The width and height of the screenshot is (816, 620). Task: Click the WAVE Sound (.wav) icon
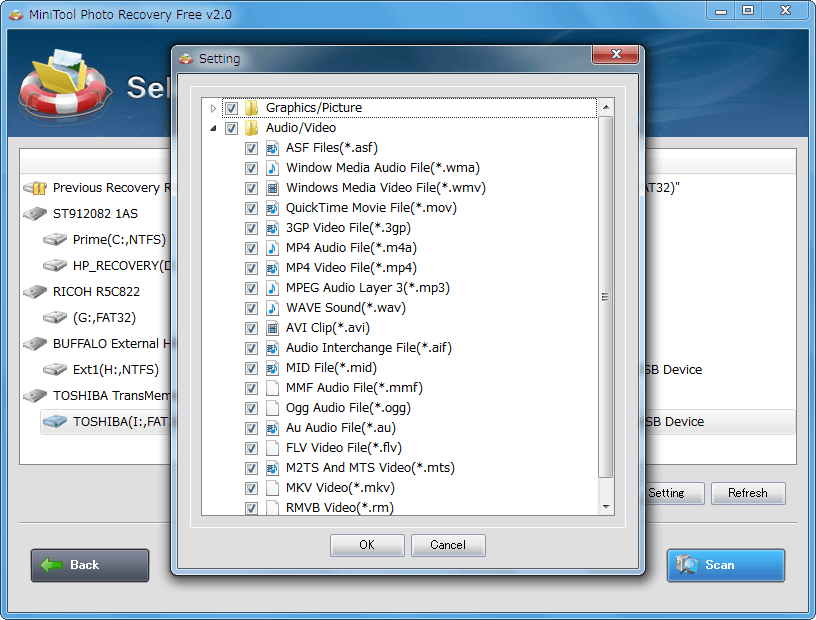coord(272,308)
